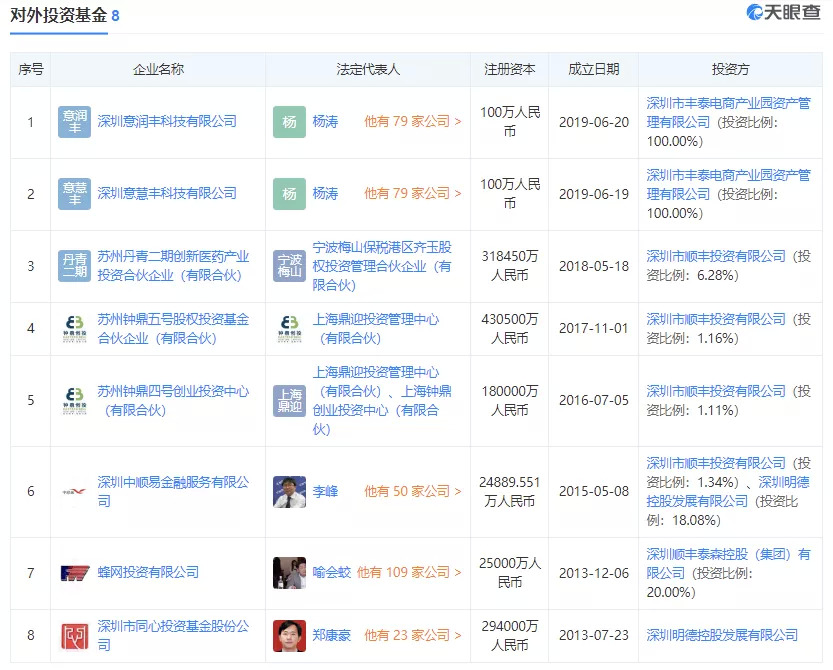Select the 对外投资基金 tab heading
Screen dimensions: 833x670
point(59,15)
